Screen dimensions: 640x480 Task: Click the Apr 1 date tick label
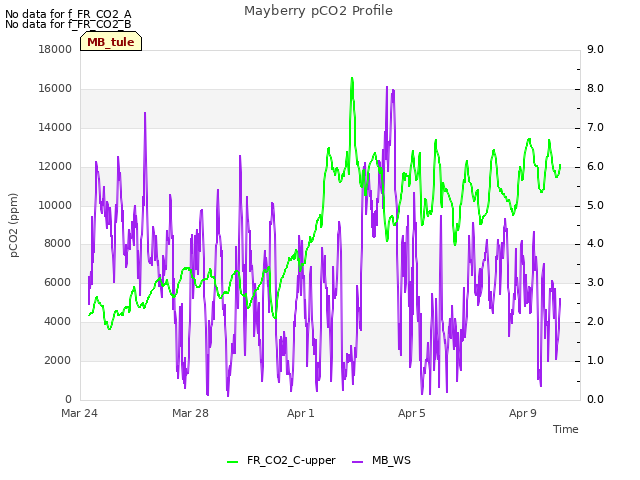[x=301, y=413]
